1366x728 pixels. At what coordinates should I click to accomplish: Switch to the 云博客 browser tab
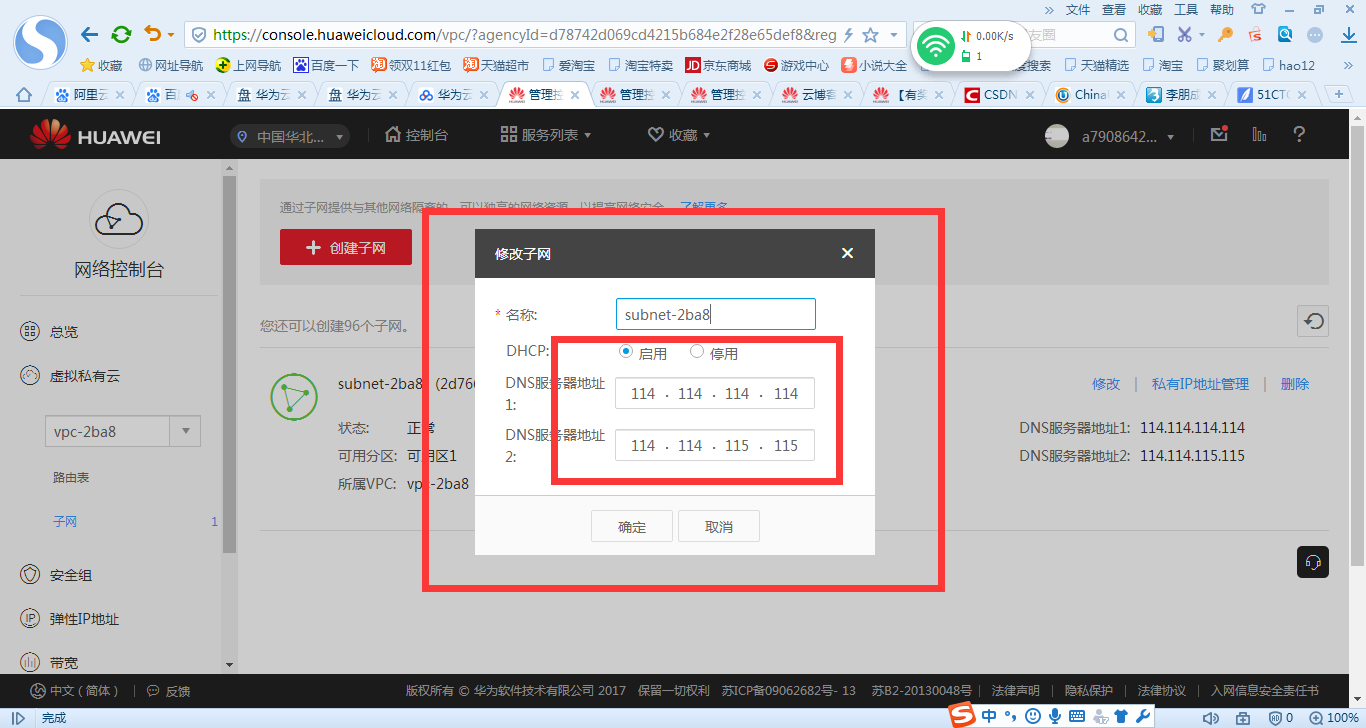(816, 95)
